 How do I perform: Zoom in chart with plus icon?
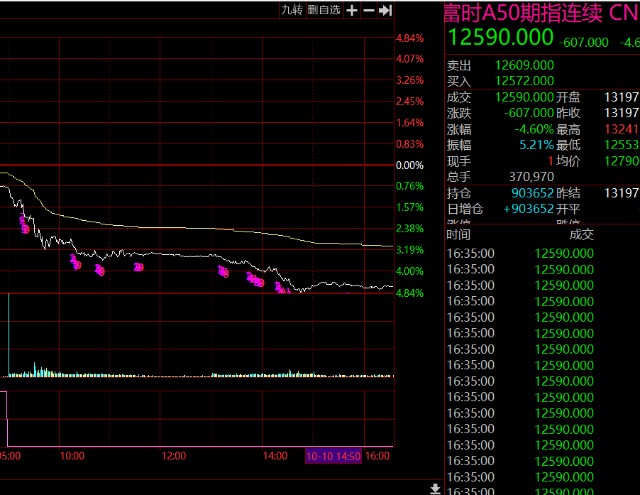[x=351, y=10]
